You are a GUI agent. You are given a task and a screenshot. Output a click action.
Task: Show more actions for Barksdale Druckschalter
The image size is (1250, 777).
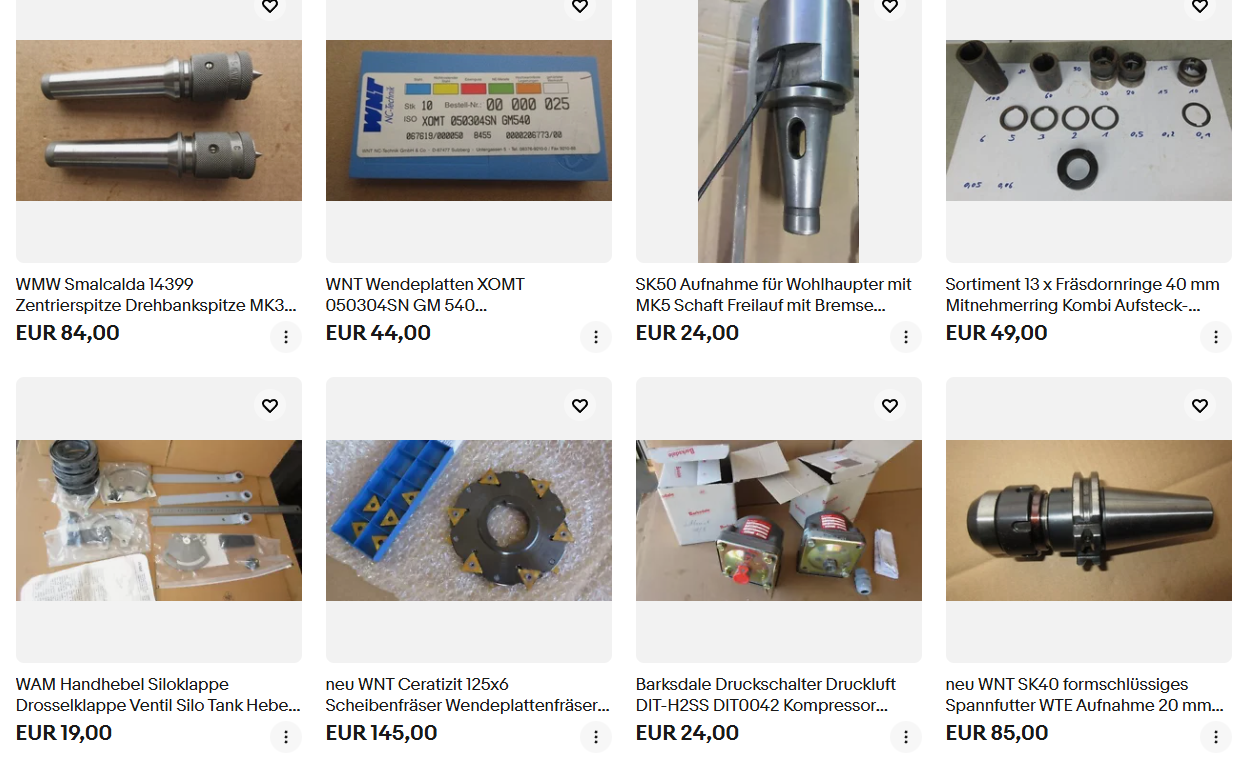906,737
